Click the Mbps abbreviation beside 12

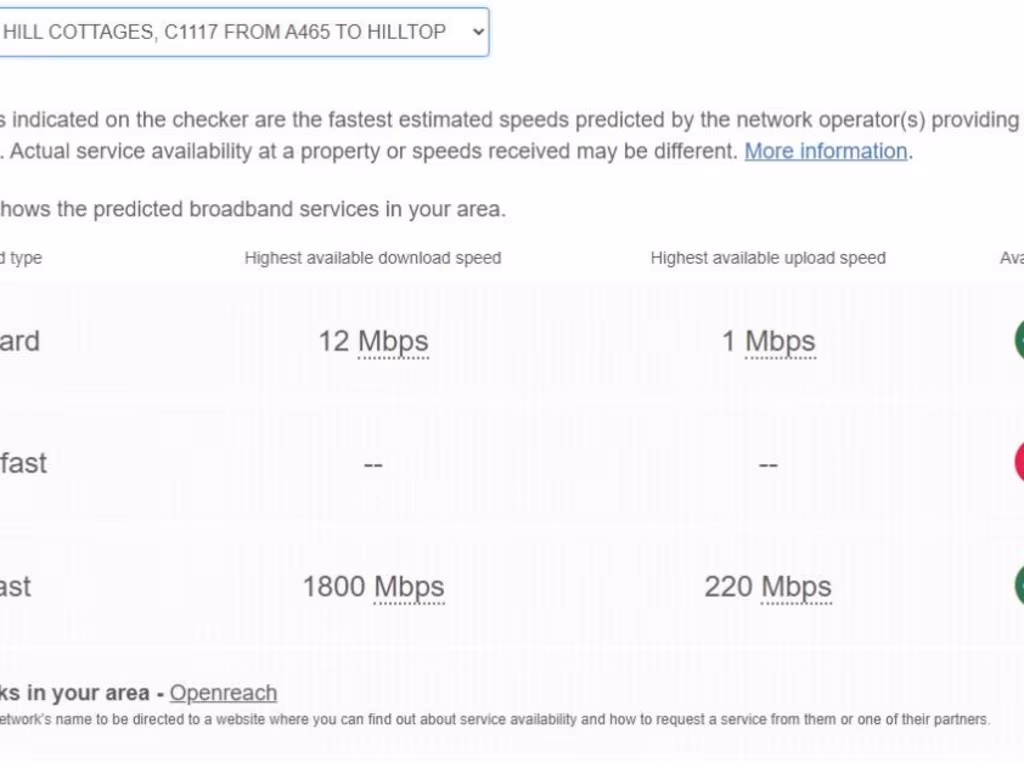pos(393,342)
